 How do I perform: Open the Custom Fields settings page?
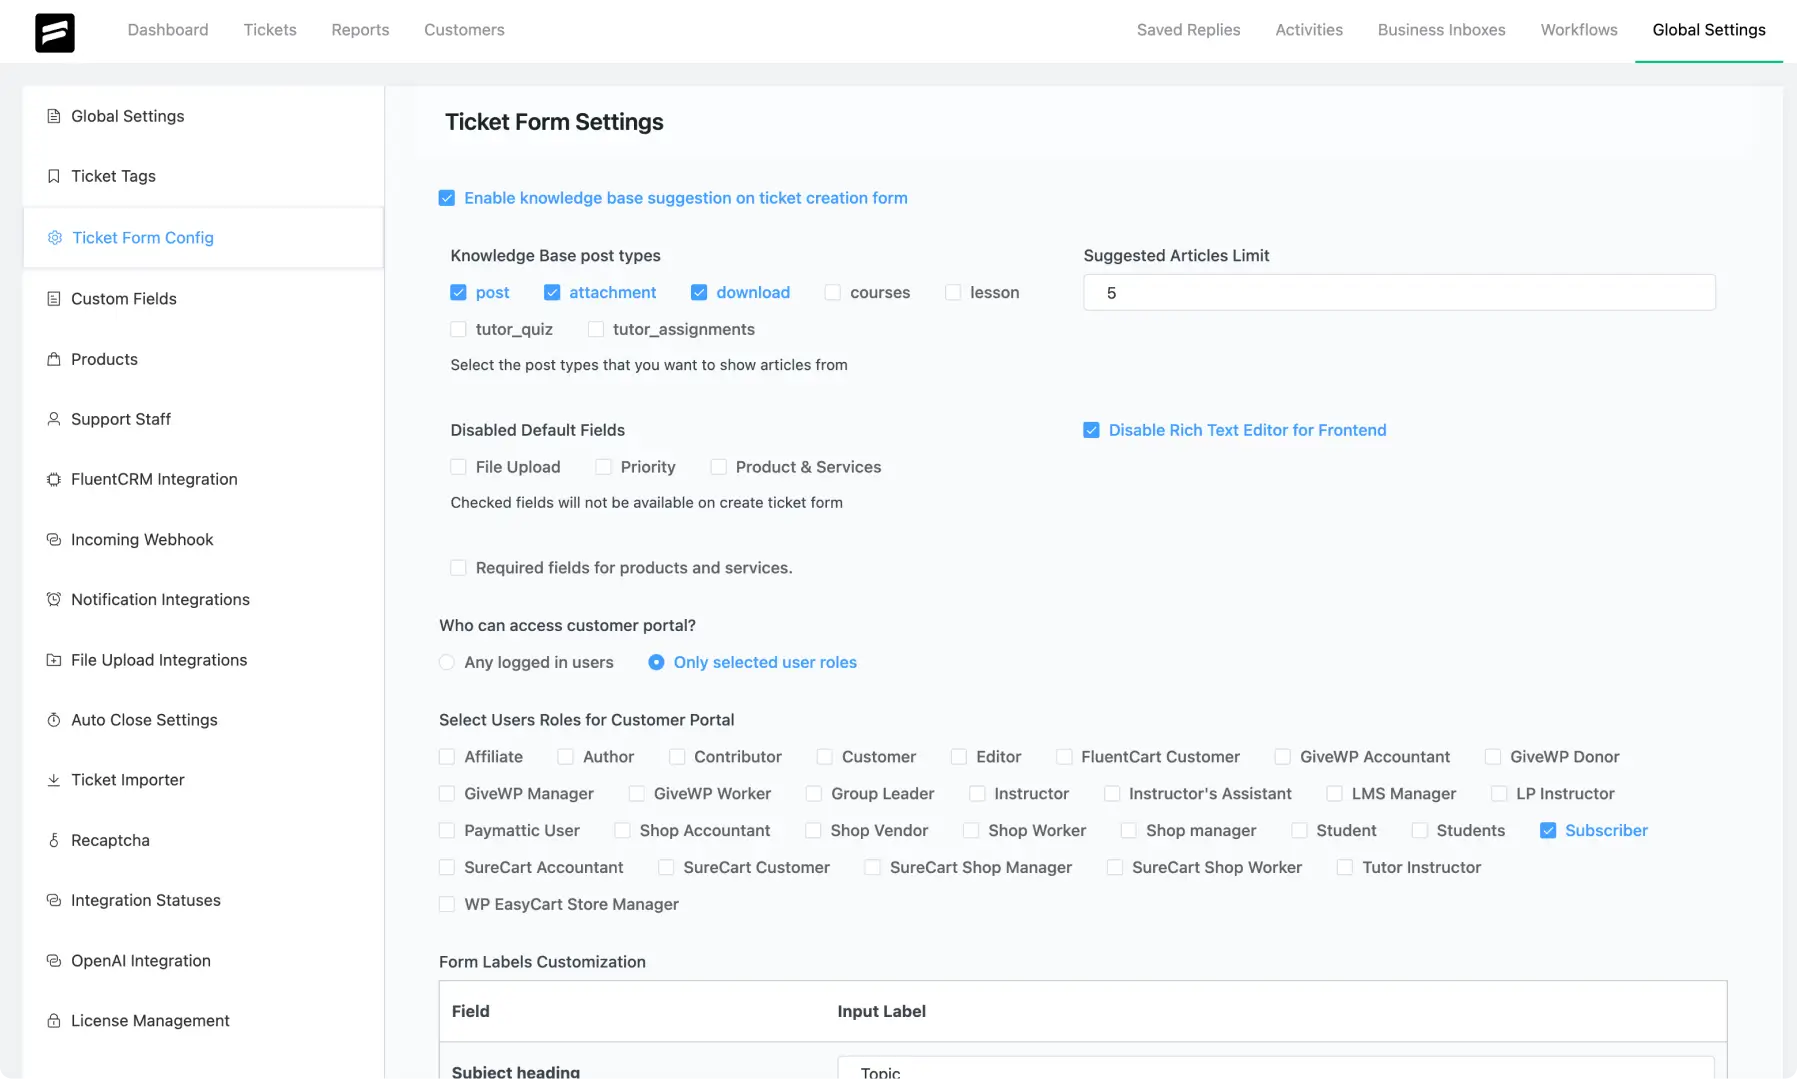click(123, 298)
